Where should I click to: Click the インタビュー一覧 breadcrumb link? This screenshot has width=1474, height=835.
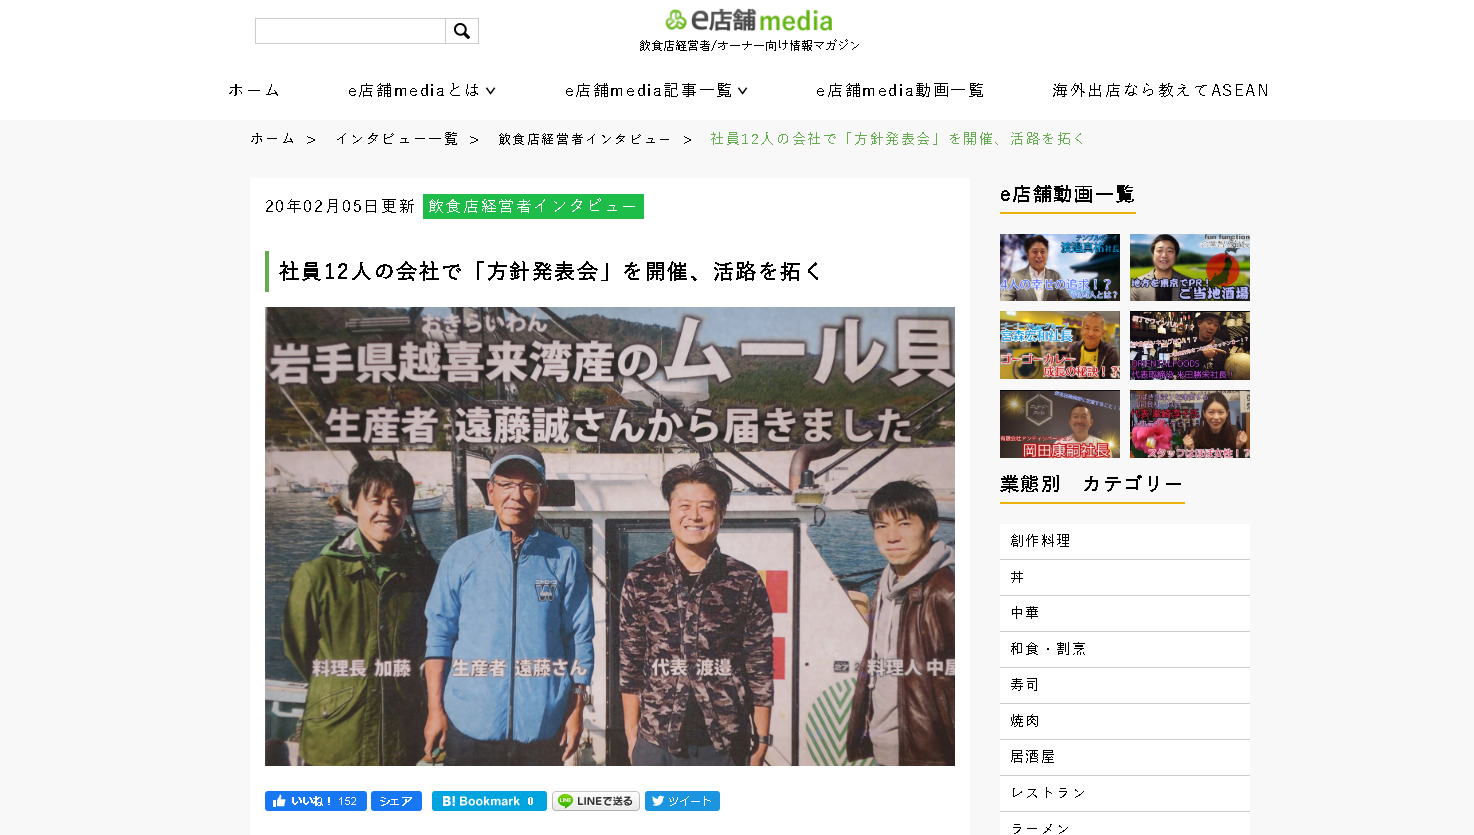point(396,139)
